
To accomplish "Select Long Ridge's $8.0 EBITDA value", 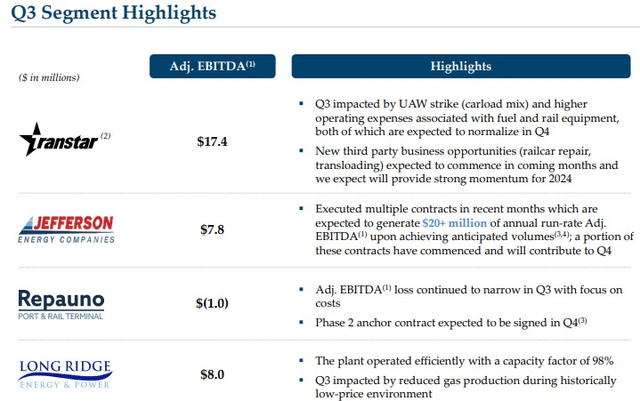I will tap(212, 374).
